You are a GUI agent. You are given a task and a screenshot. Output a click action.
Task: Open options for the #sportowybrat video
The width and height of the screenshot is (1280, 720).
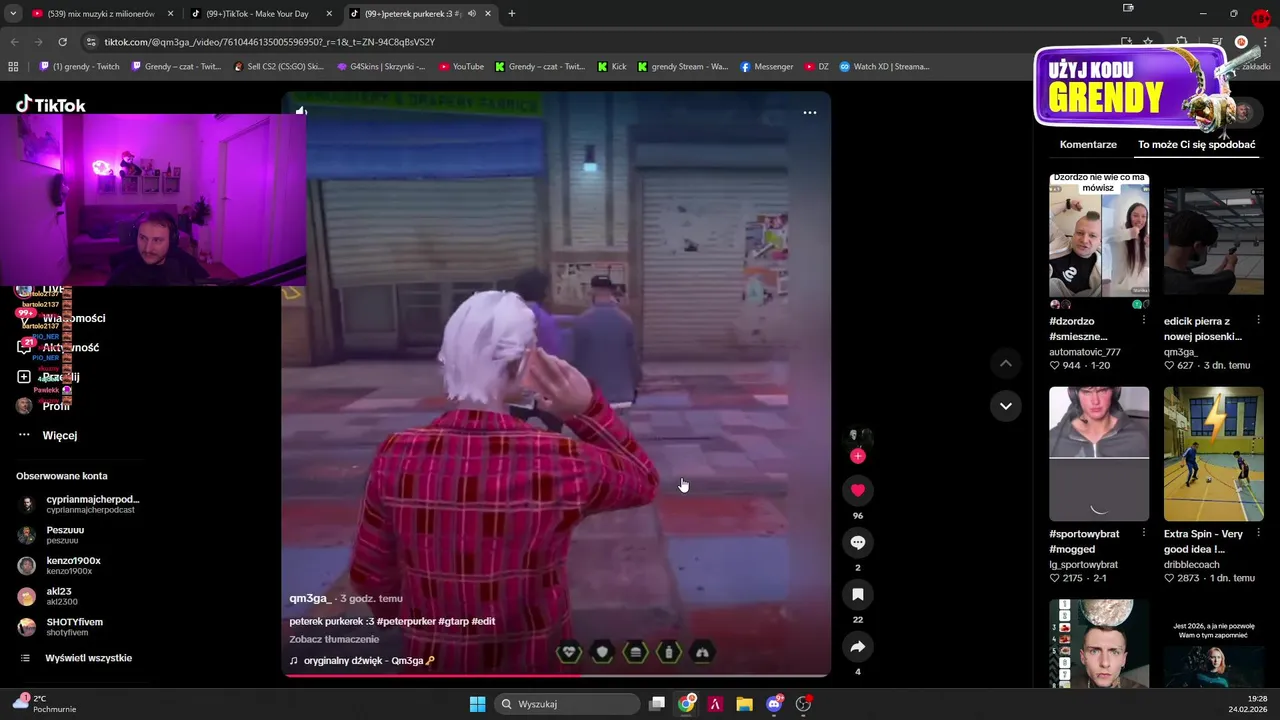[x=1144, y=533]
